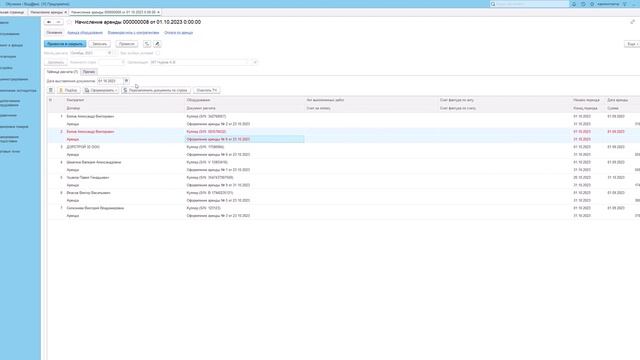The image size is (640, 360).
Task: Switch to the Таблица расчета (7) tab
Action: pos(62,72)
